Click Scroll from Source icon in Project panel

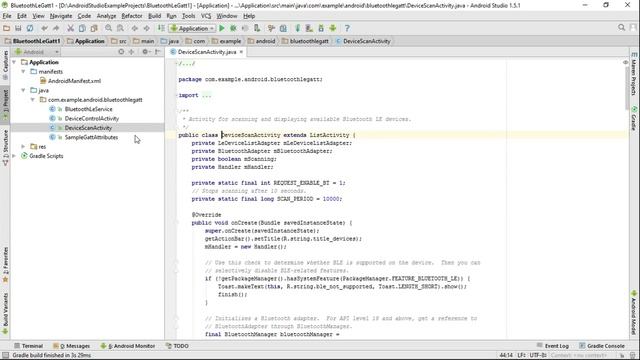(121, 52)
